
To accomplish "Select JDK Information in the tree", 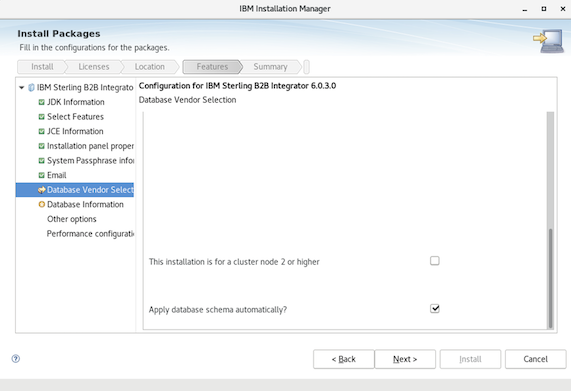I will [x=76, y=102].
